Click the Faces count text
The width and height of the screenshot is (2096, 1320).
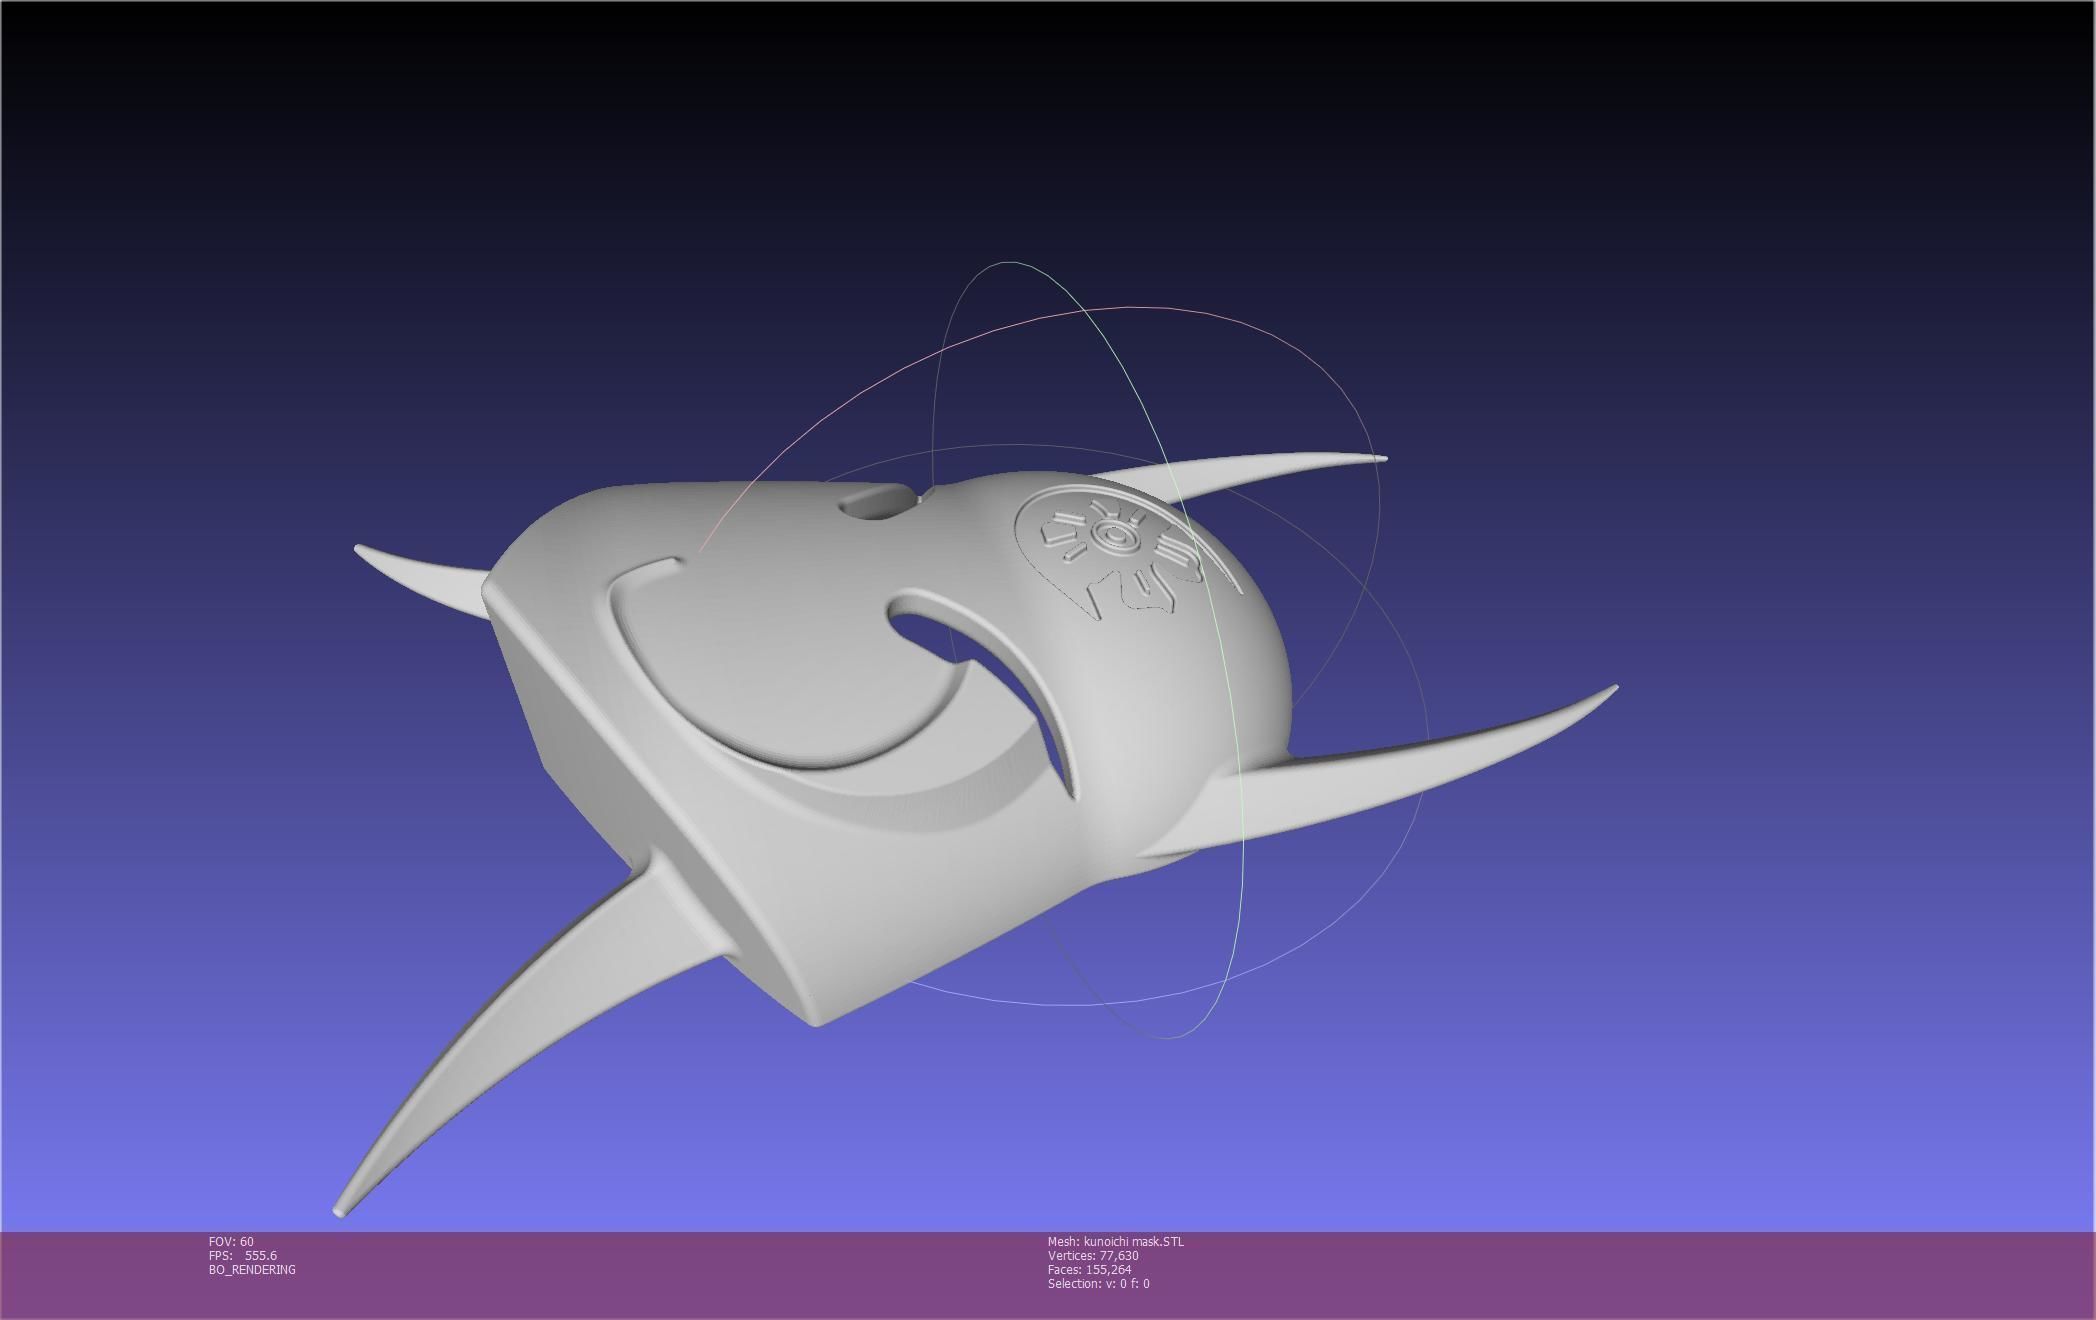click(1089, 1270)
